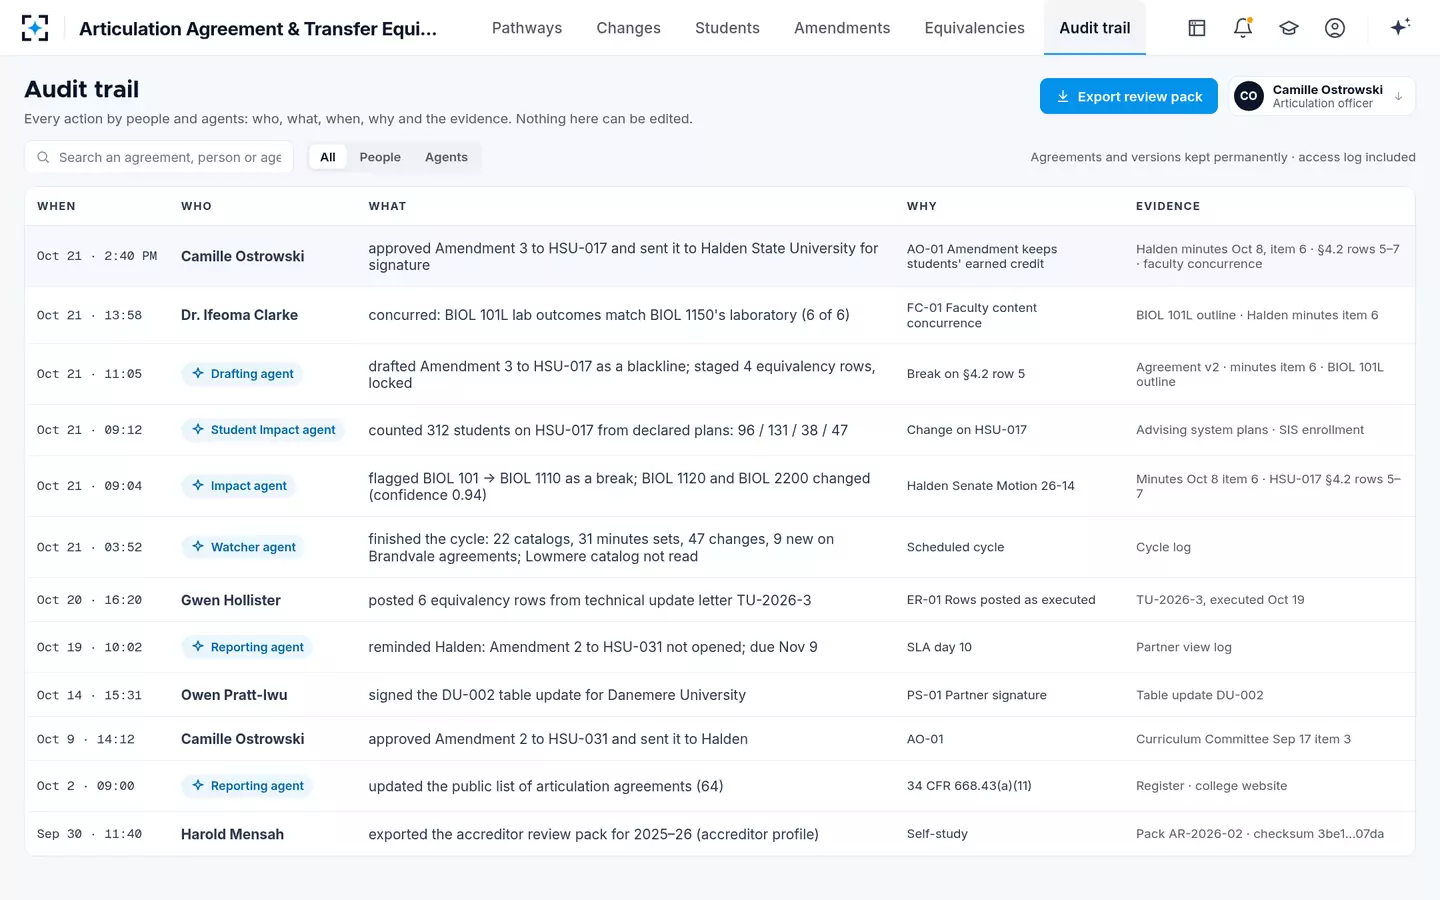Click the Student Impact agent chip

(263, 430)
